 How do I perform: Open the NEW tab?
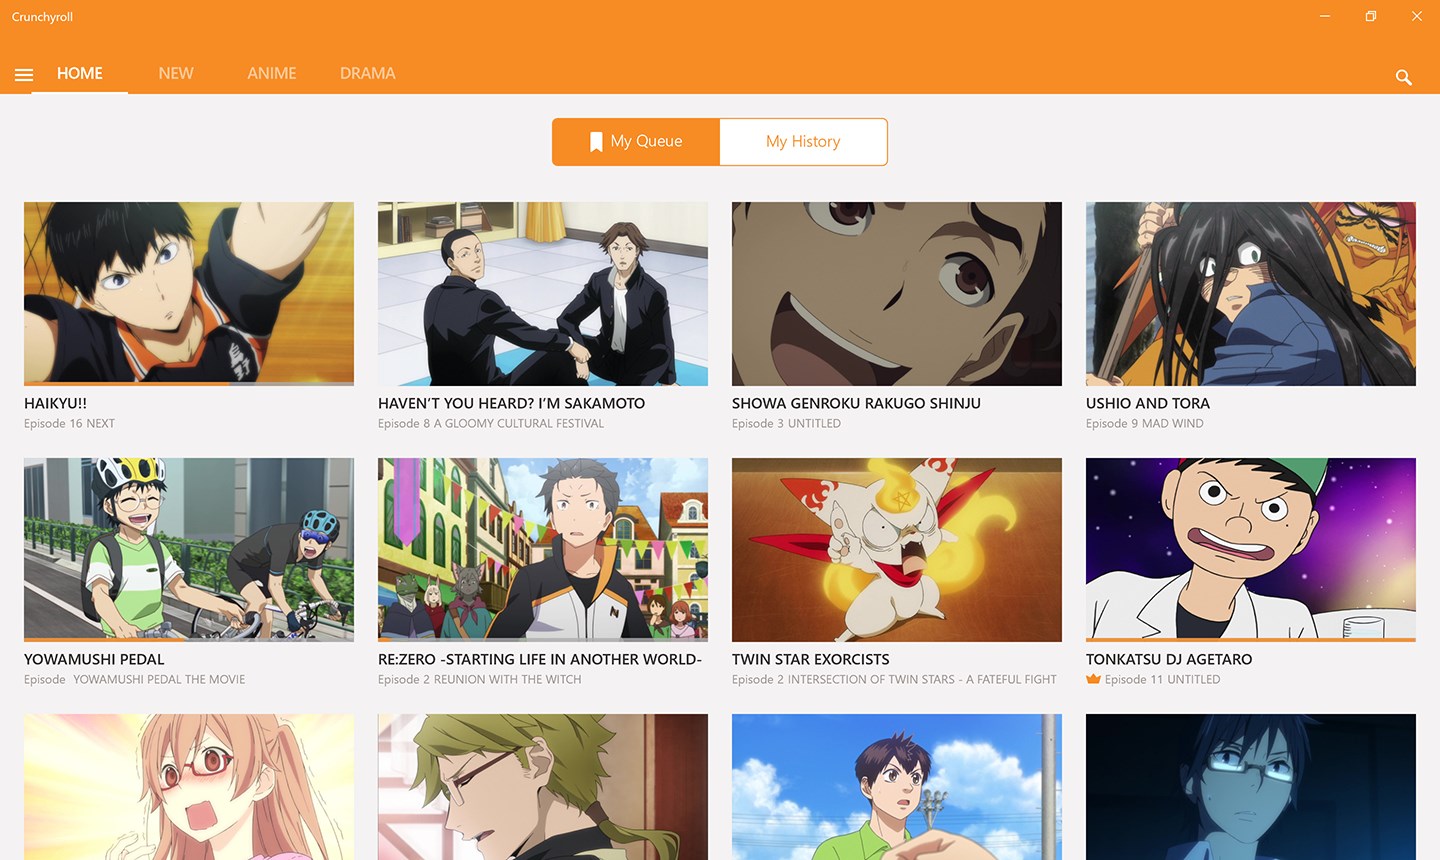coord(176,73)
